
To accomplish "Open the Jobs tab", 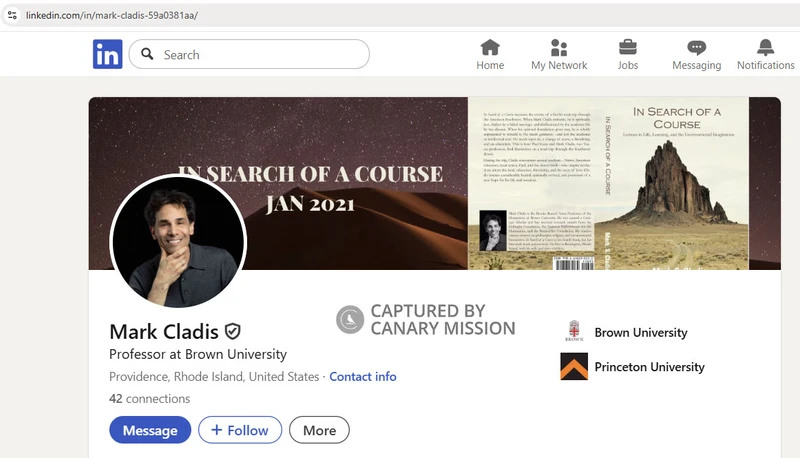I will (628, 55).
